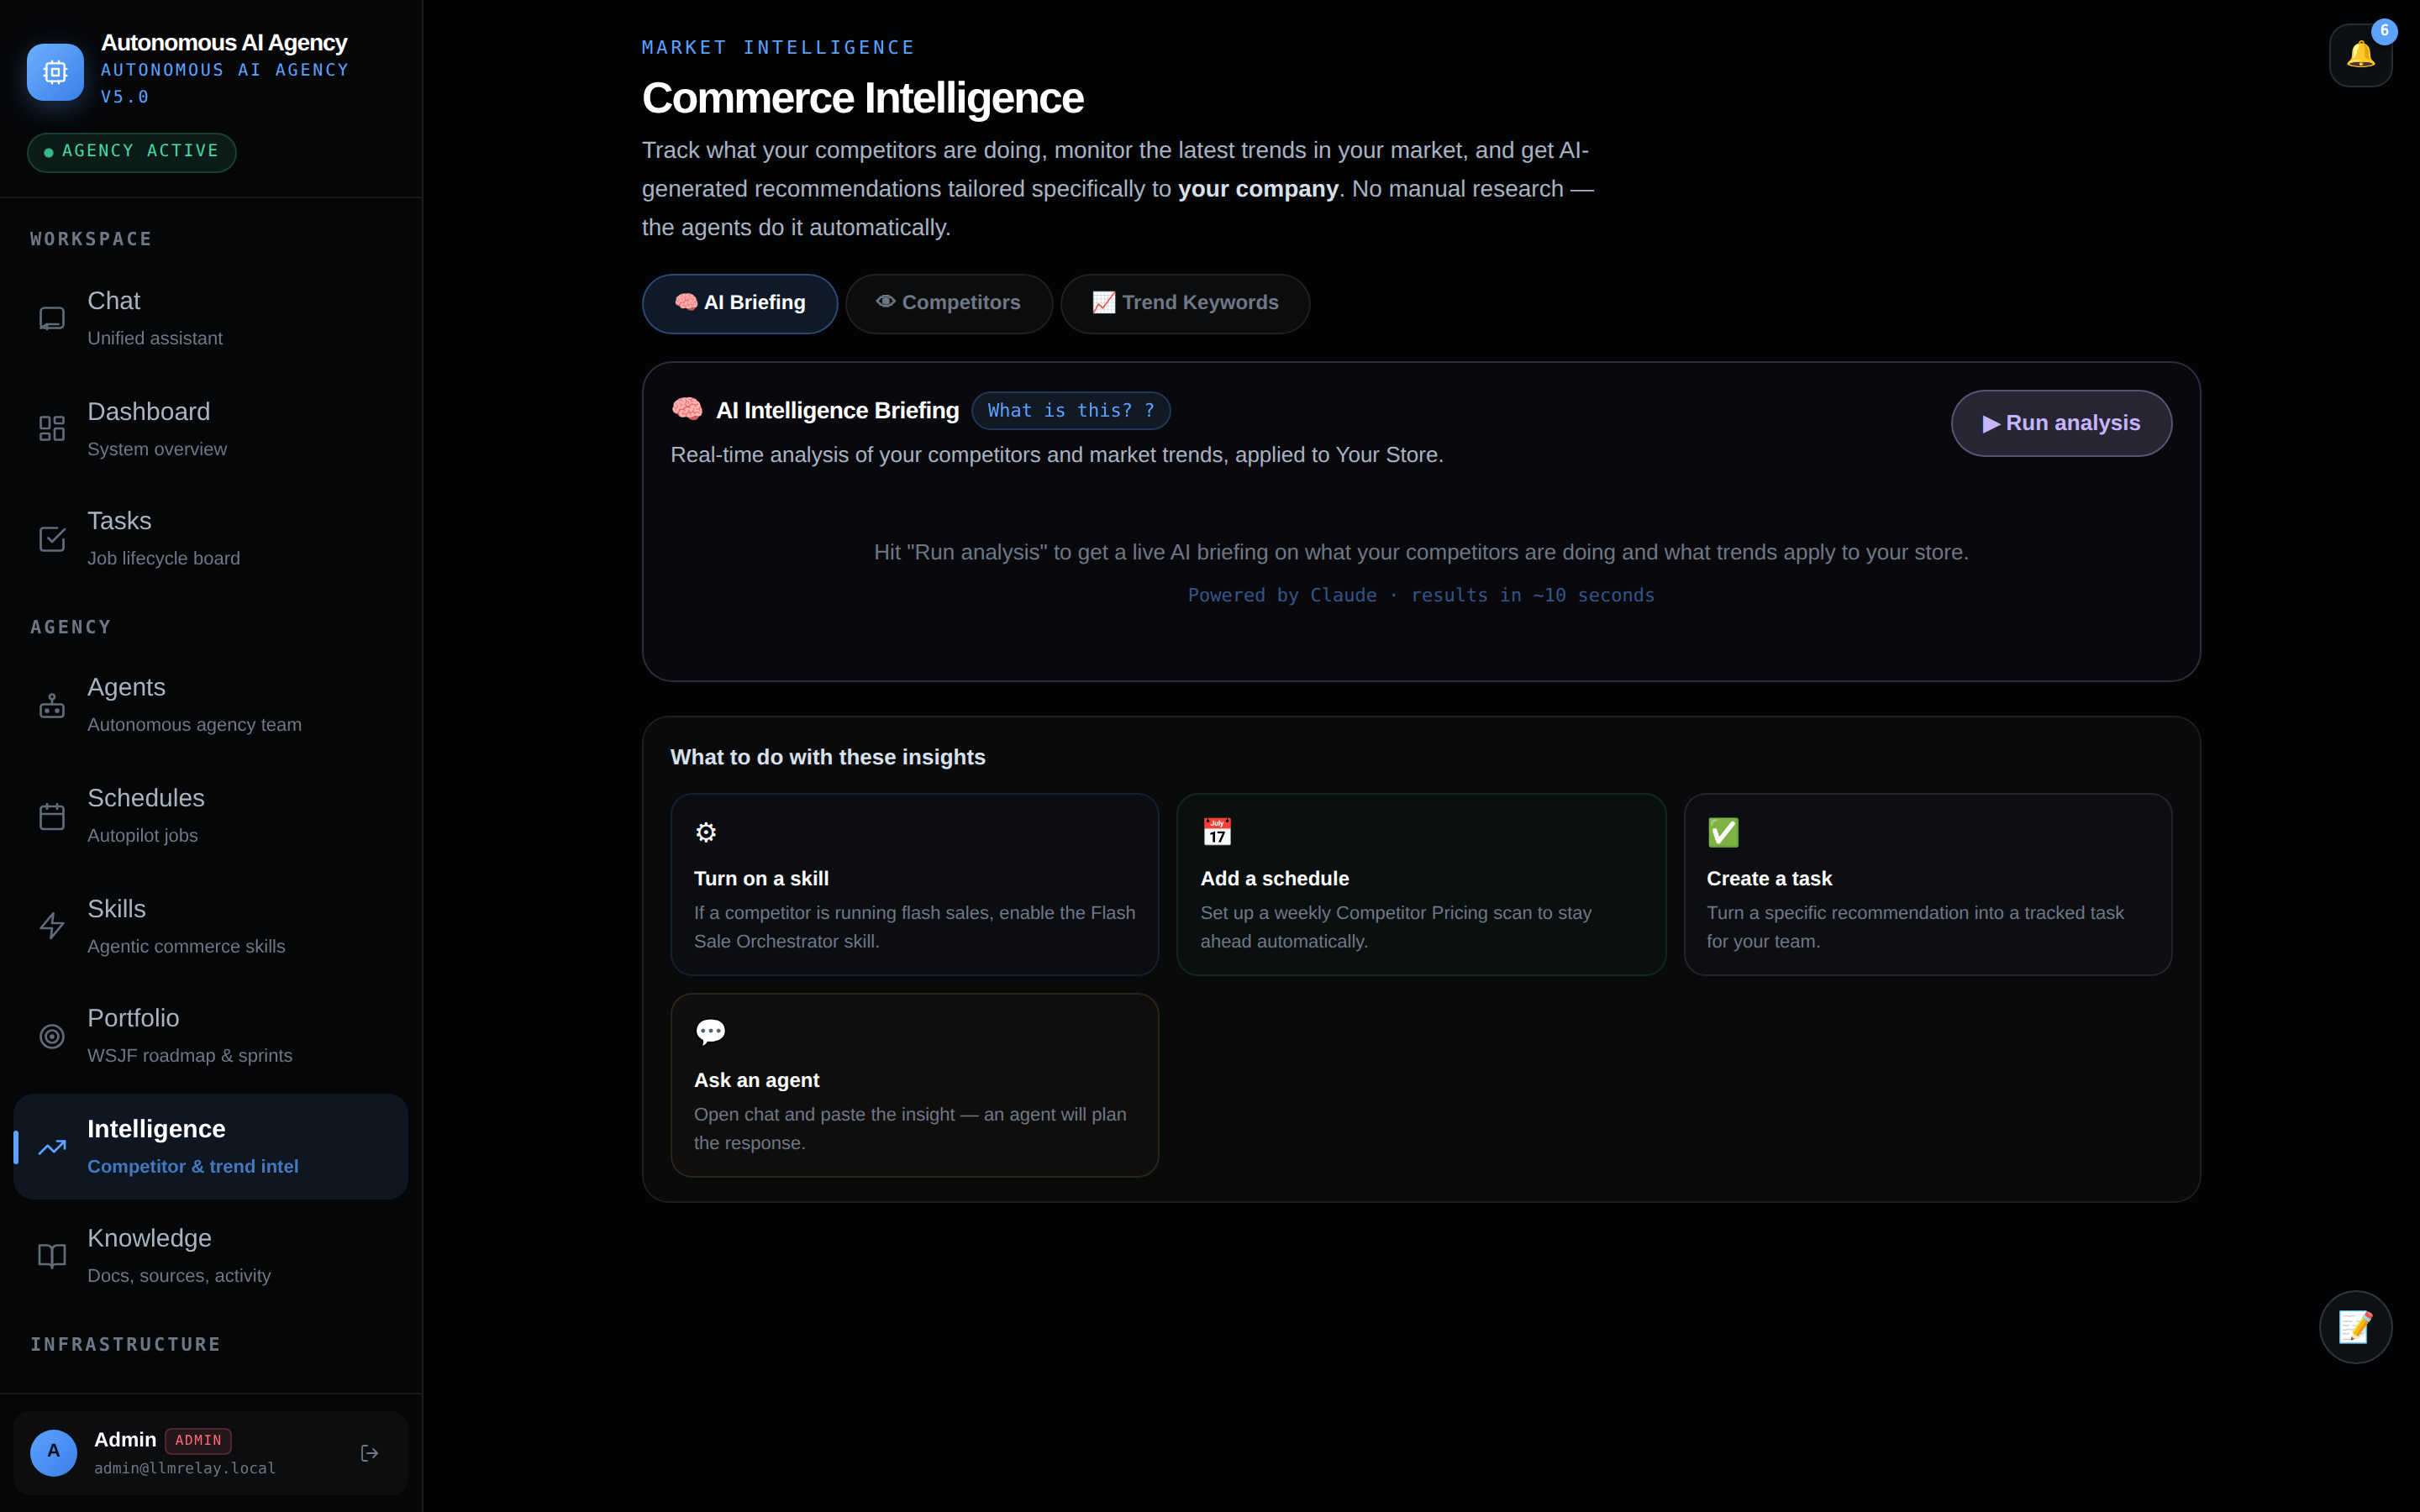Viewport: 2420px width, 1512px height.
Task: Click the AGENCY section header
Action: click(70, 627)
